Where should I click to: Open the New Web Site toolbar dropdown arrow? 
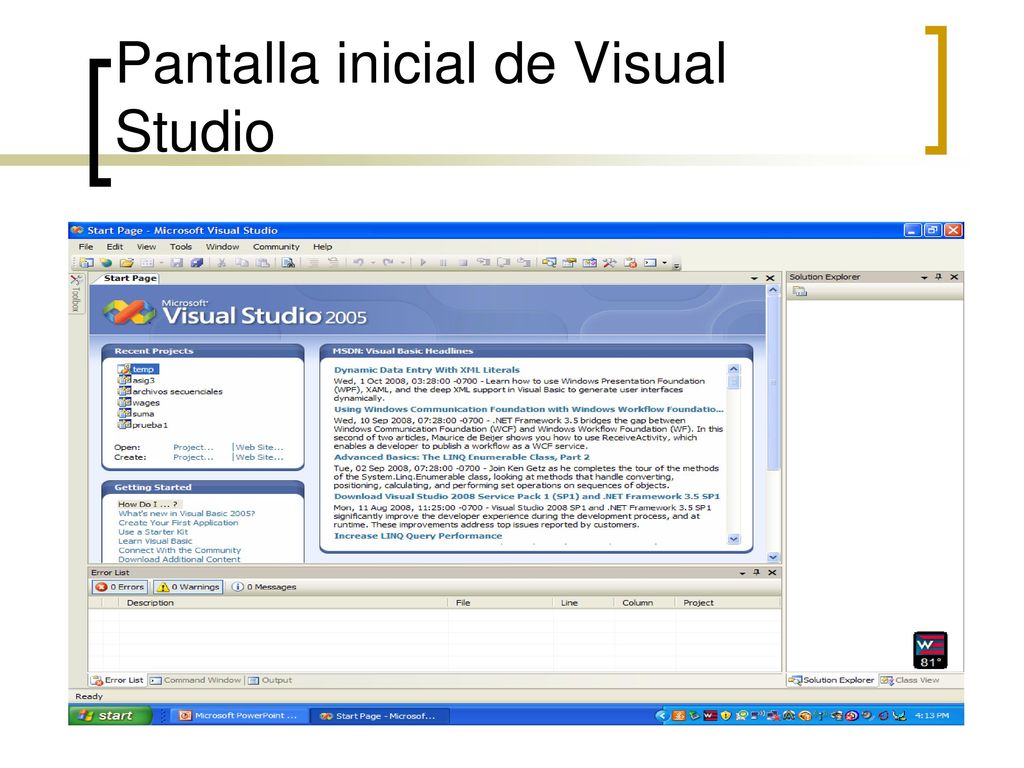pos(161,263)
